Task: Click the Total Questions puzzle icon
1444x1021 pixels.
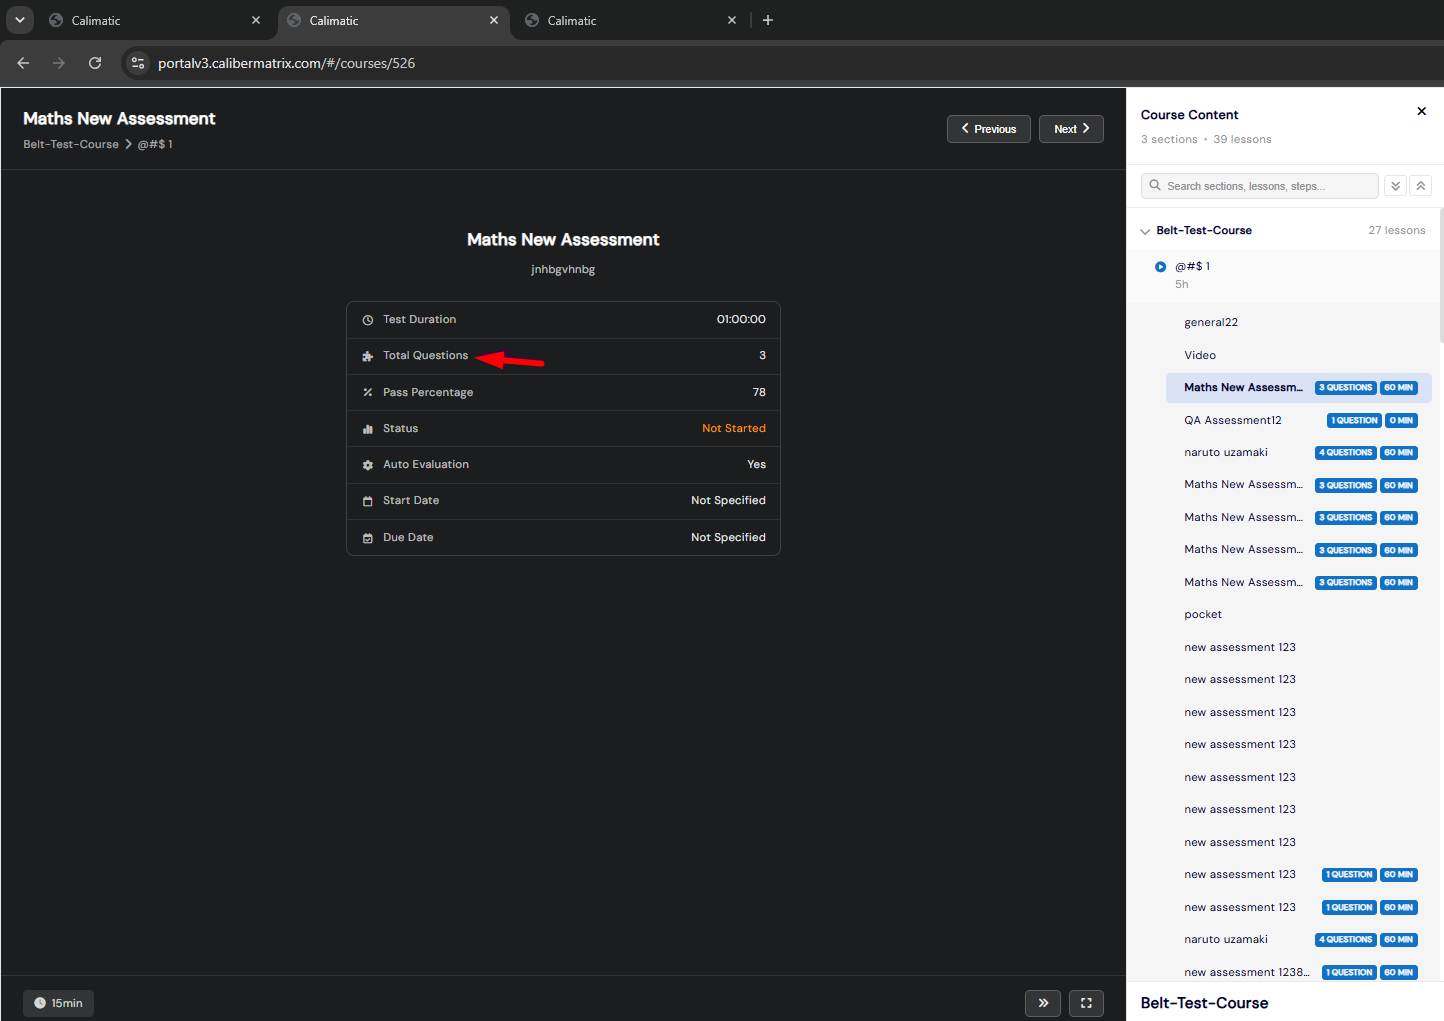Action: coord(367,356)
